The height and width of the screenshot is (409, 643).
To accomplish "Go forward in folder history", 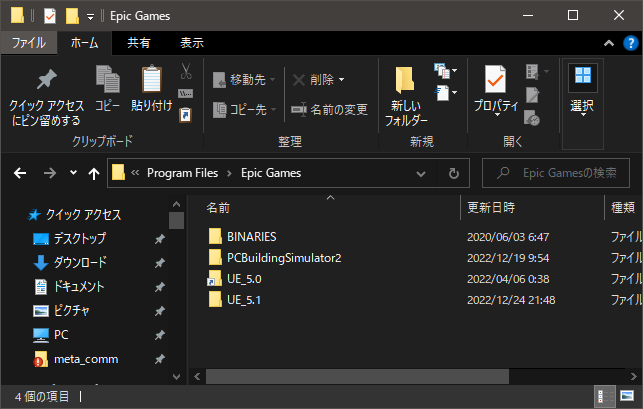I will click(x=50, y=173).
